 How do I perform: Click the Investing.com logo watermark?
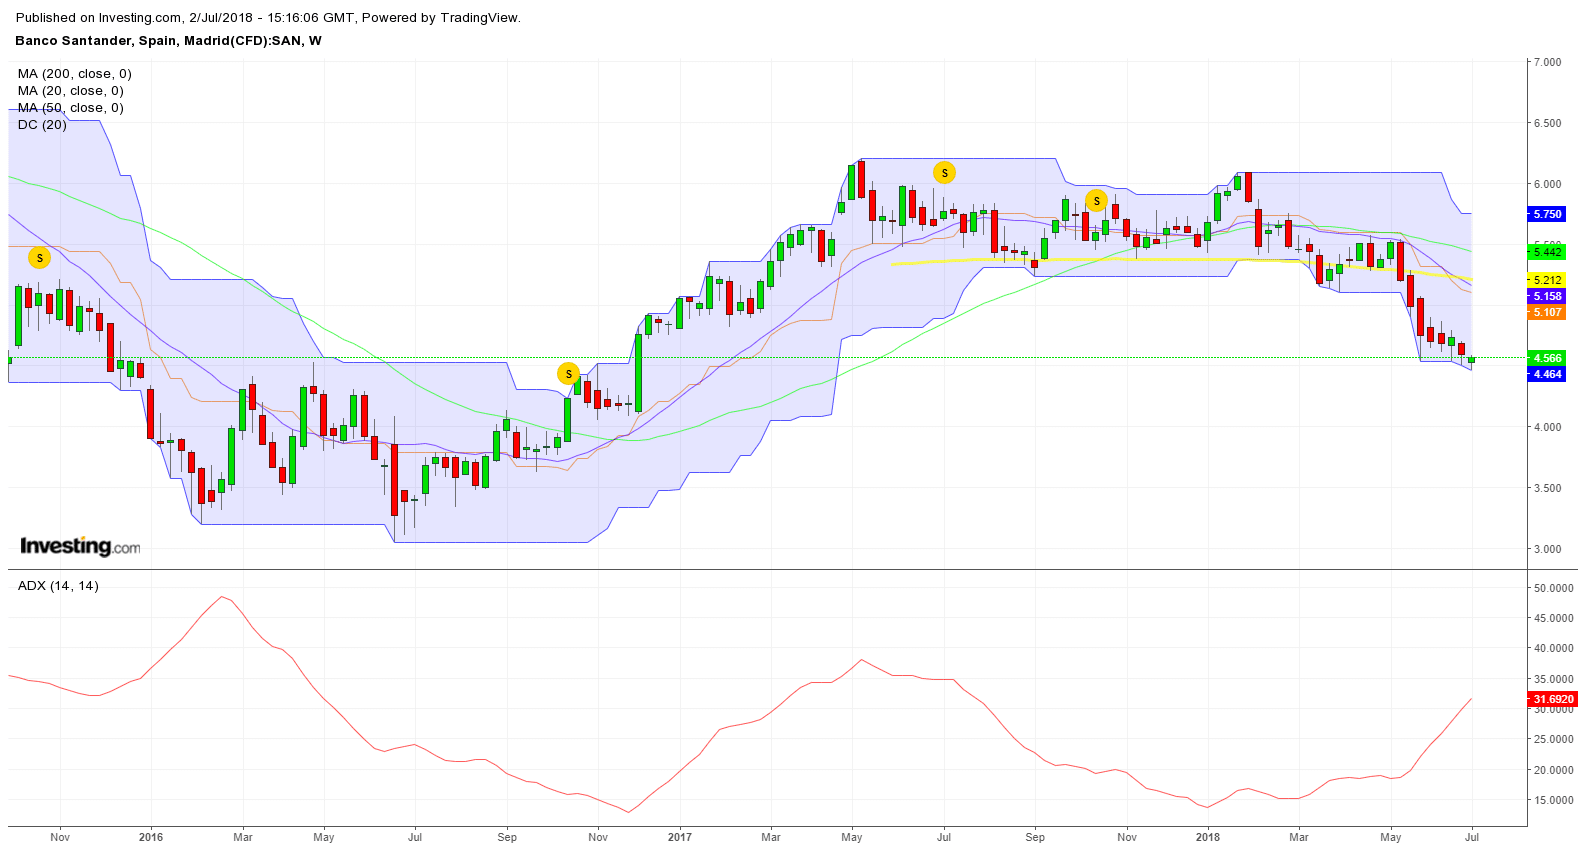80,546
